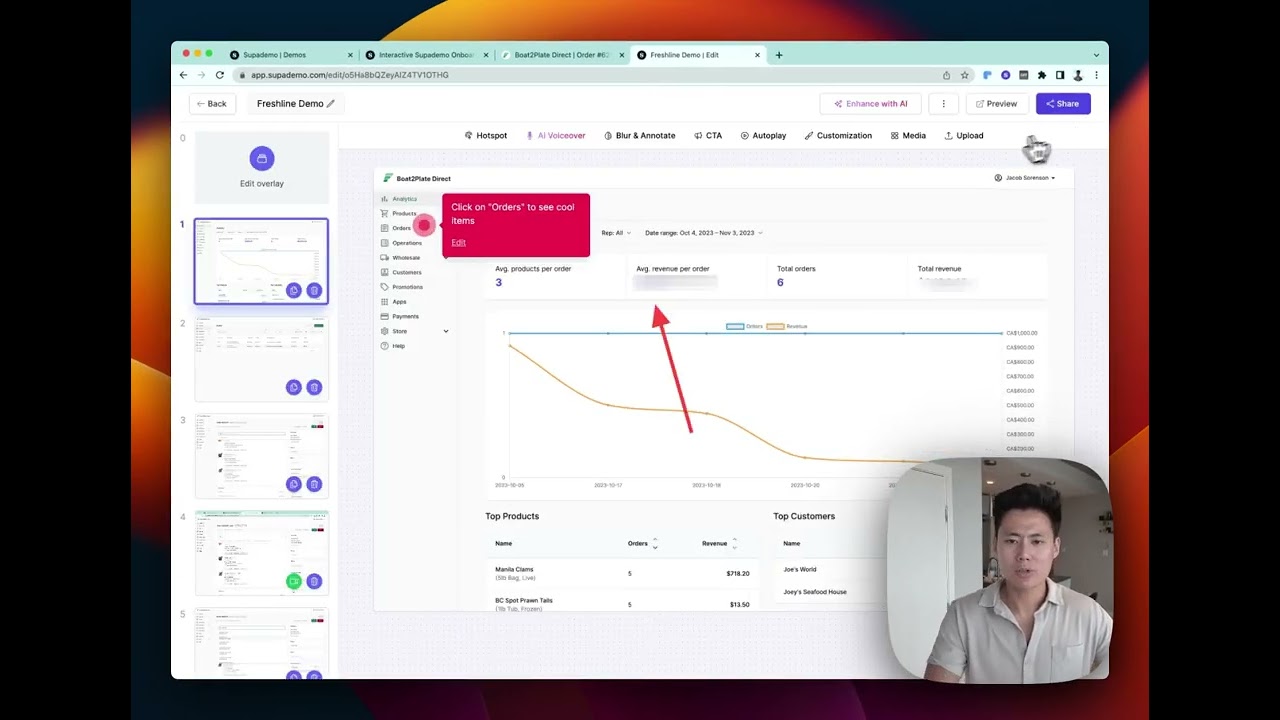
Task: Open the Autoplay options
Action: pos(763,135)
